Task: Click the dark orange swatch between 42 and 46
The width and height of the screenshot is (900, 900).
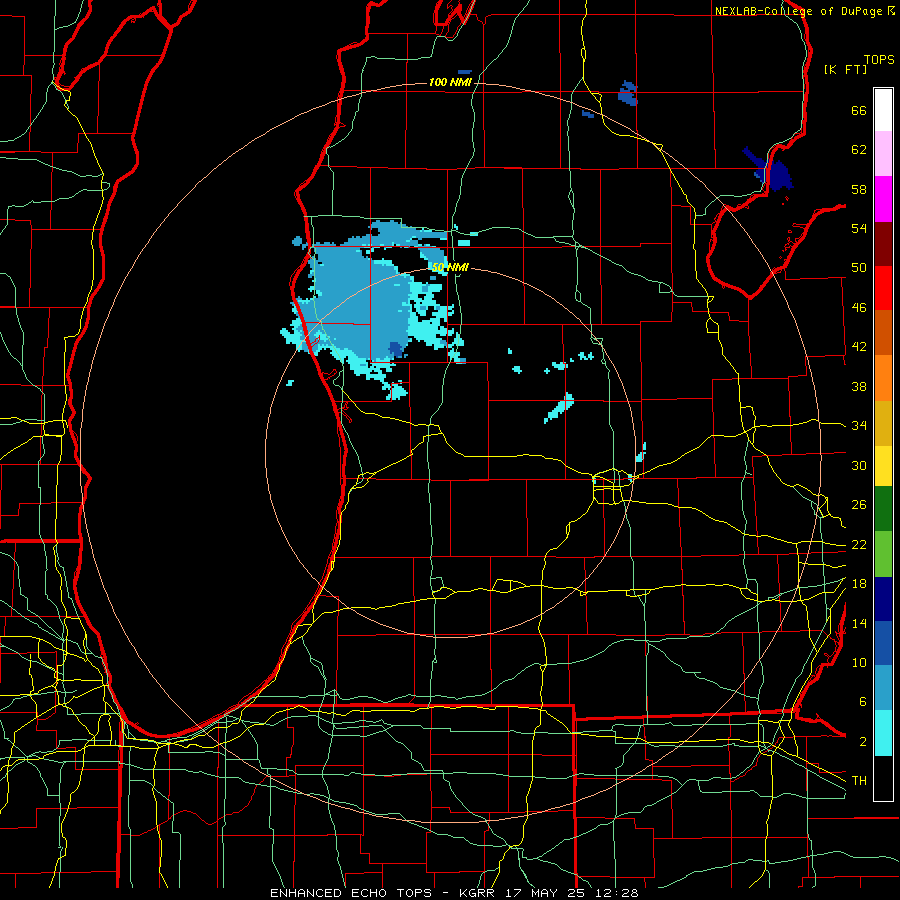Action: tap(883, 333)
